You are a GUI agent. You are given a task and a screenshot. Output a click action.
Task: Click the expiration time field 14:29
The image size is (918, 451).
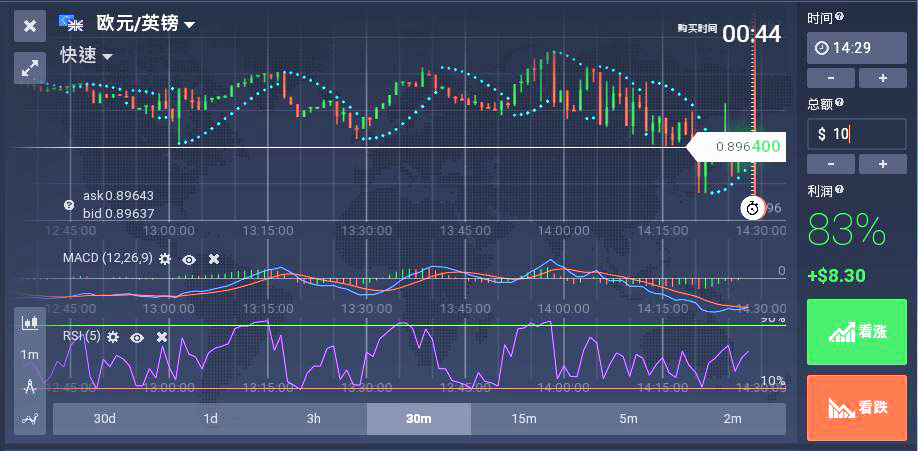(857, 48)
